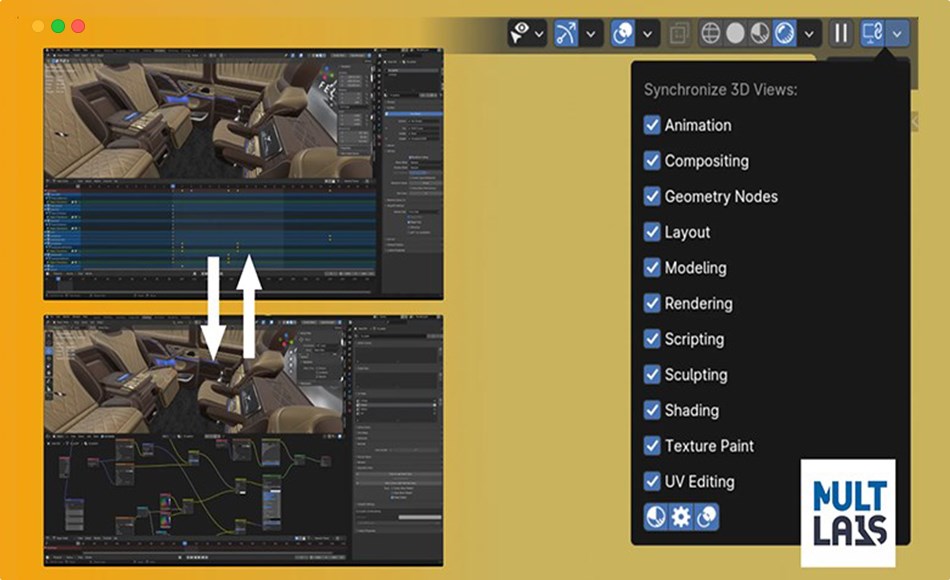Click the pointer selection tool icon

[x=522, y=31]
